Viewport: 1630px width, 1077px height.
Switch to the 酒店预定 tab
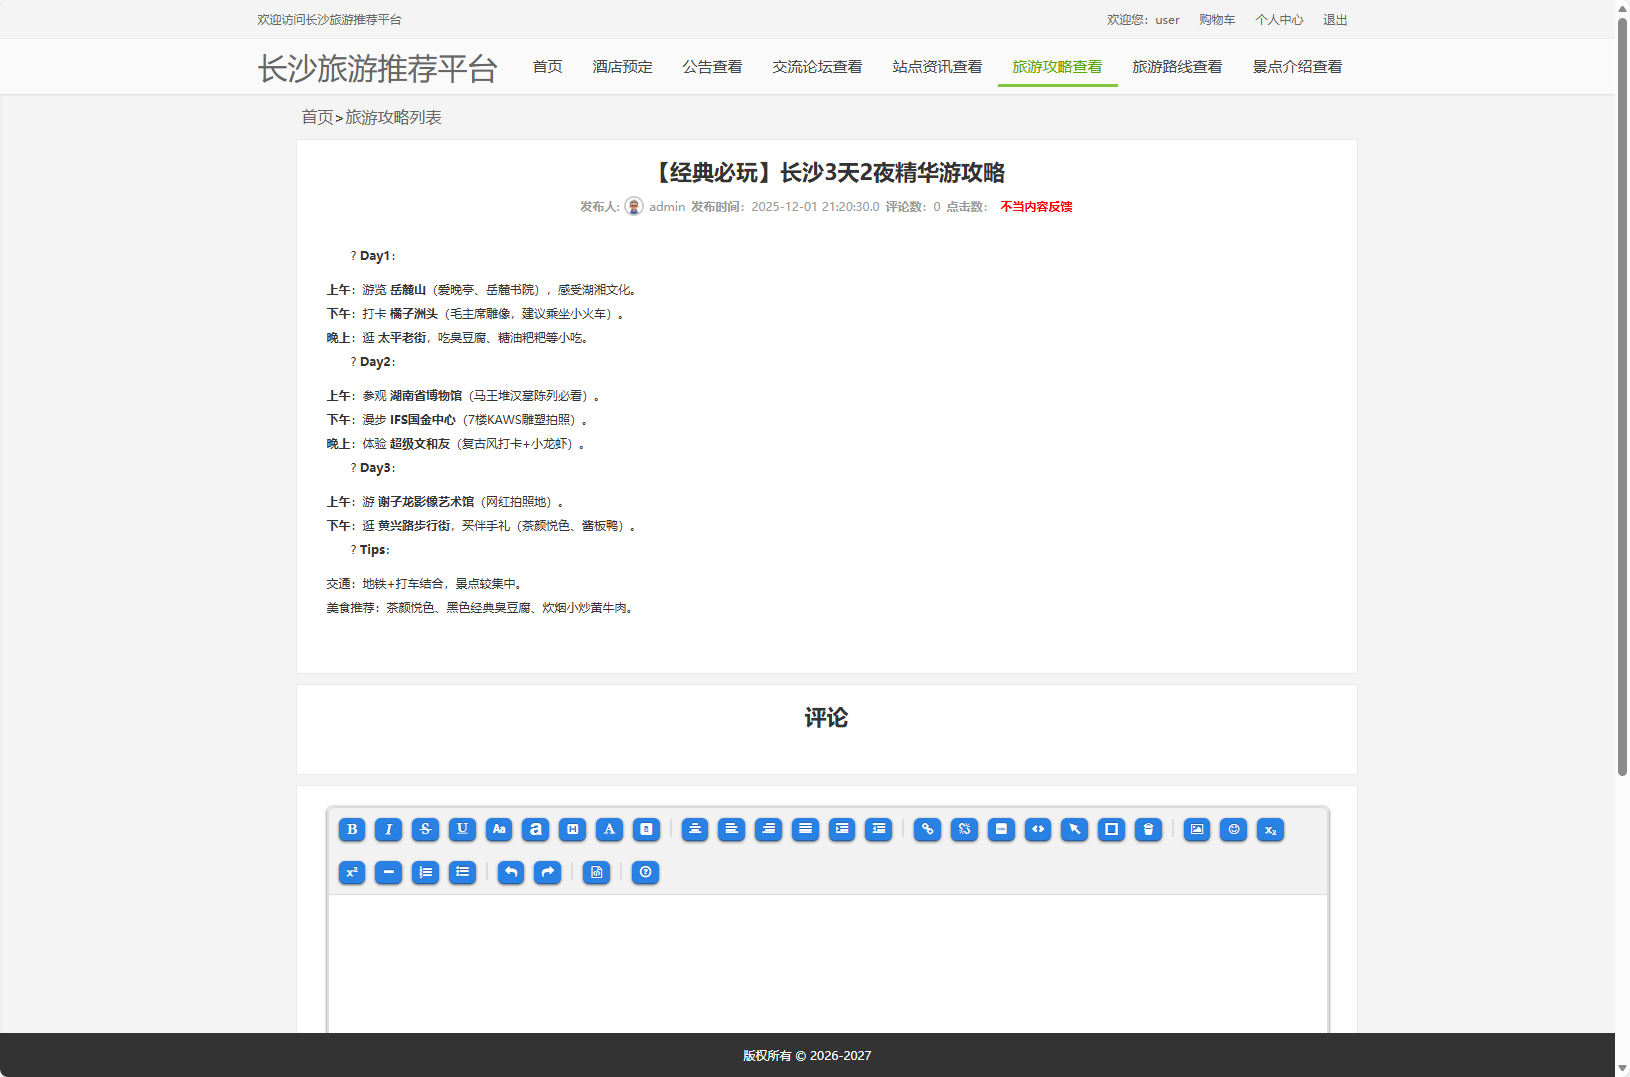point(622,66)
